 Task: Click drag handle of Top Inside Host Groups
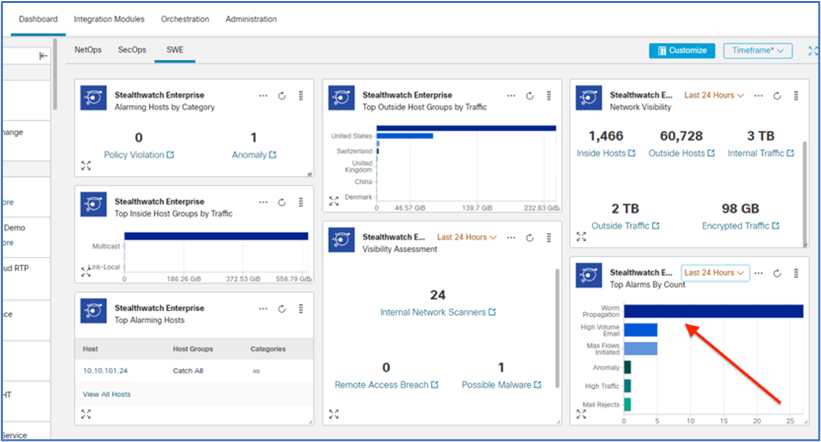tap(301, 202)
